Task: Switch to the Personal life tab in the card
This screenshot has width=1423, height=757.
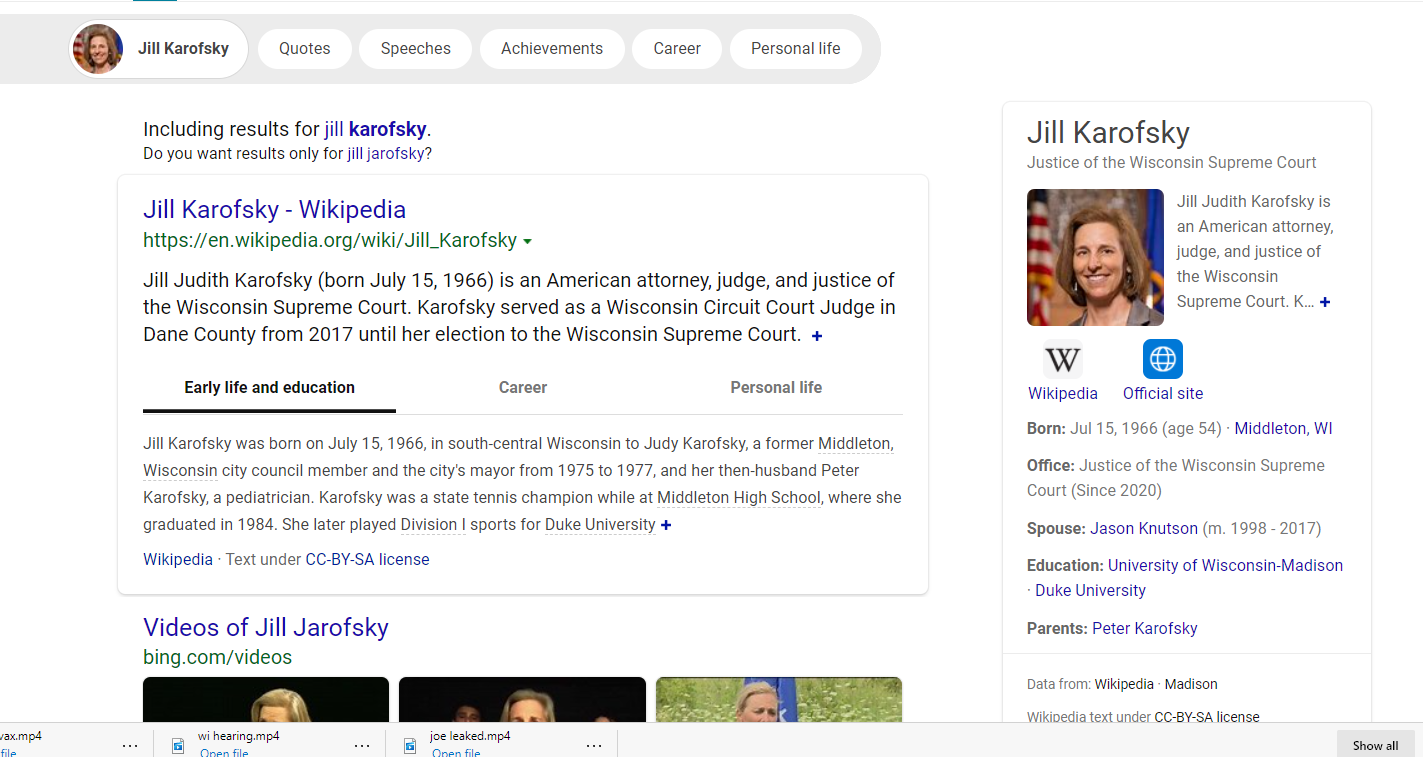Action: coord(776,388)
